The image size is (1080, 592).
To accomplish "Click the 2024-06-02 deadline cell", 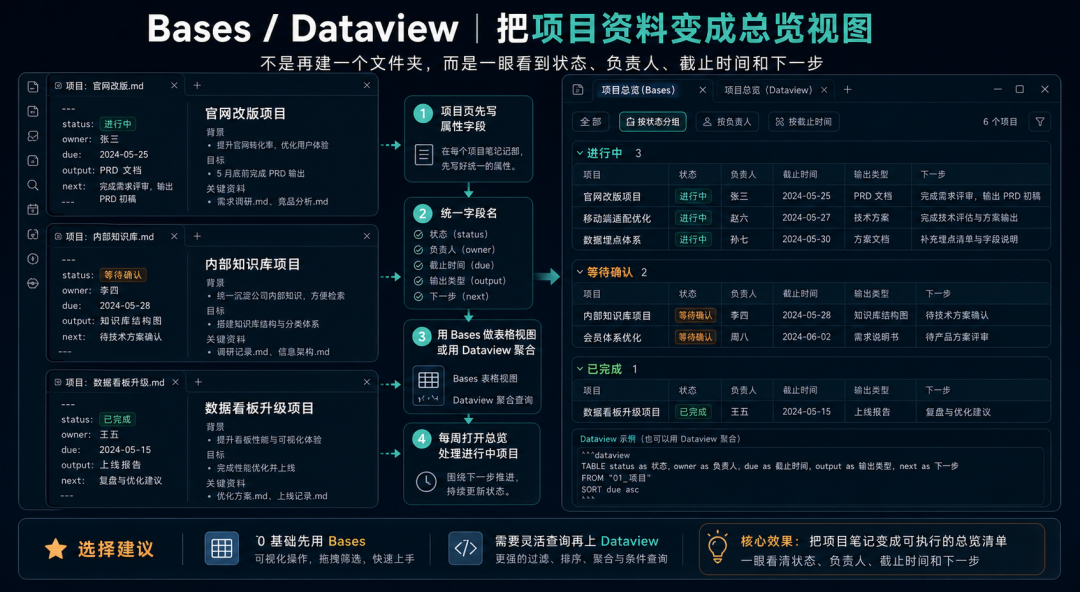I will (x=806, y=337).
